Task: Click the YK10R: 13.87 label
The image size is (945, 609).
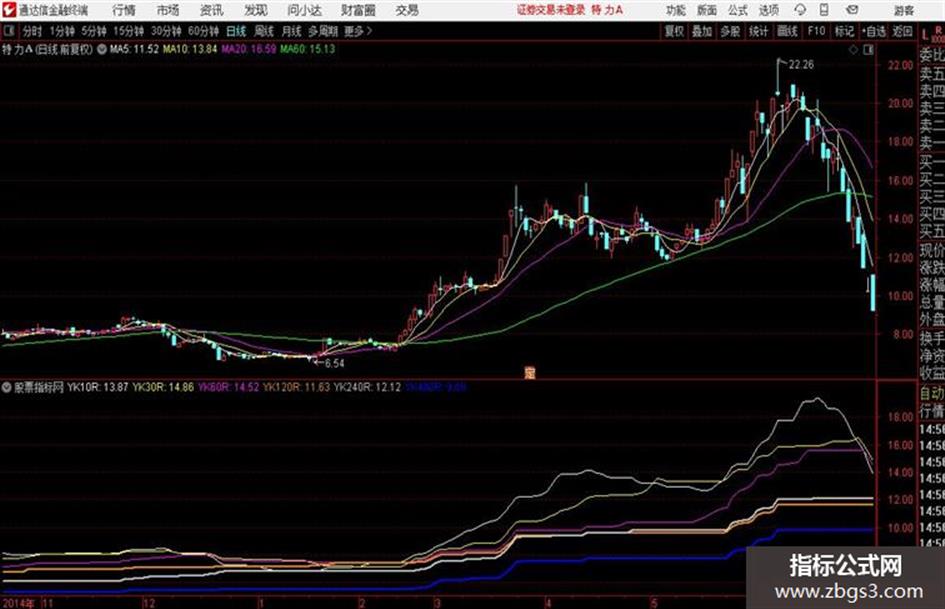Action: pos(98,387)
